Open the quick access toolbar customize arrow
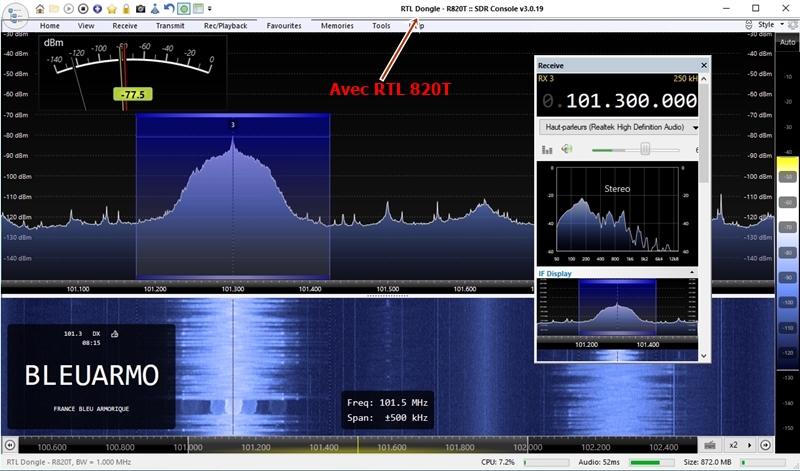Viewport: 800px width, 471px height. 209,9
